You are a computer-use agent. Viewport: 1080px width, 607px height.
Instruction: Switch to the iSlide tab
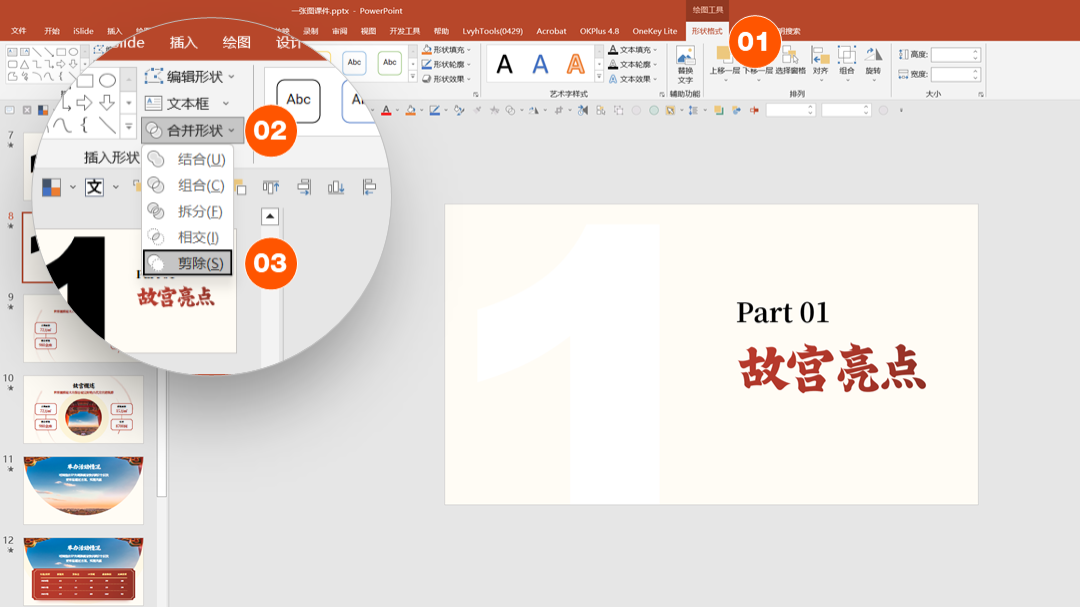(83, 31)
